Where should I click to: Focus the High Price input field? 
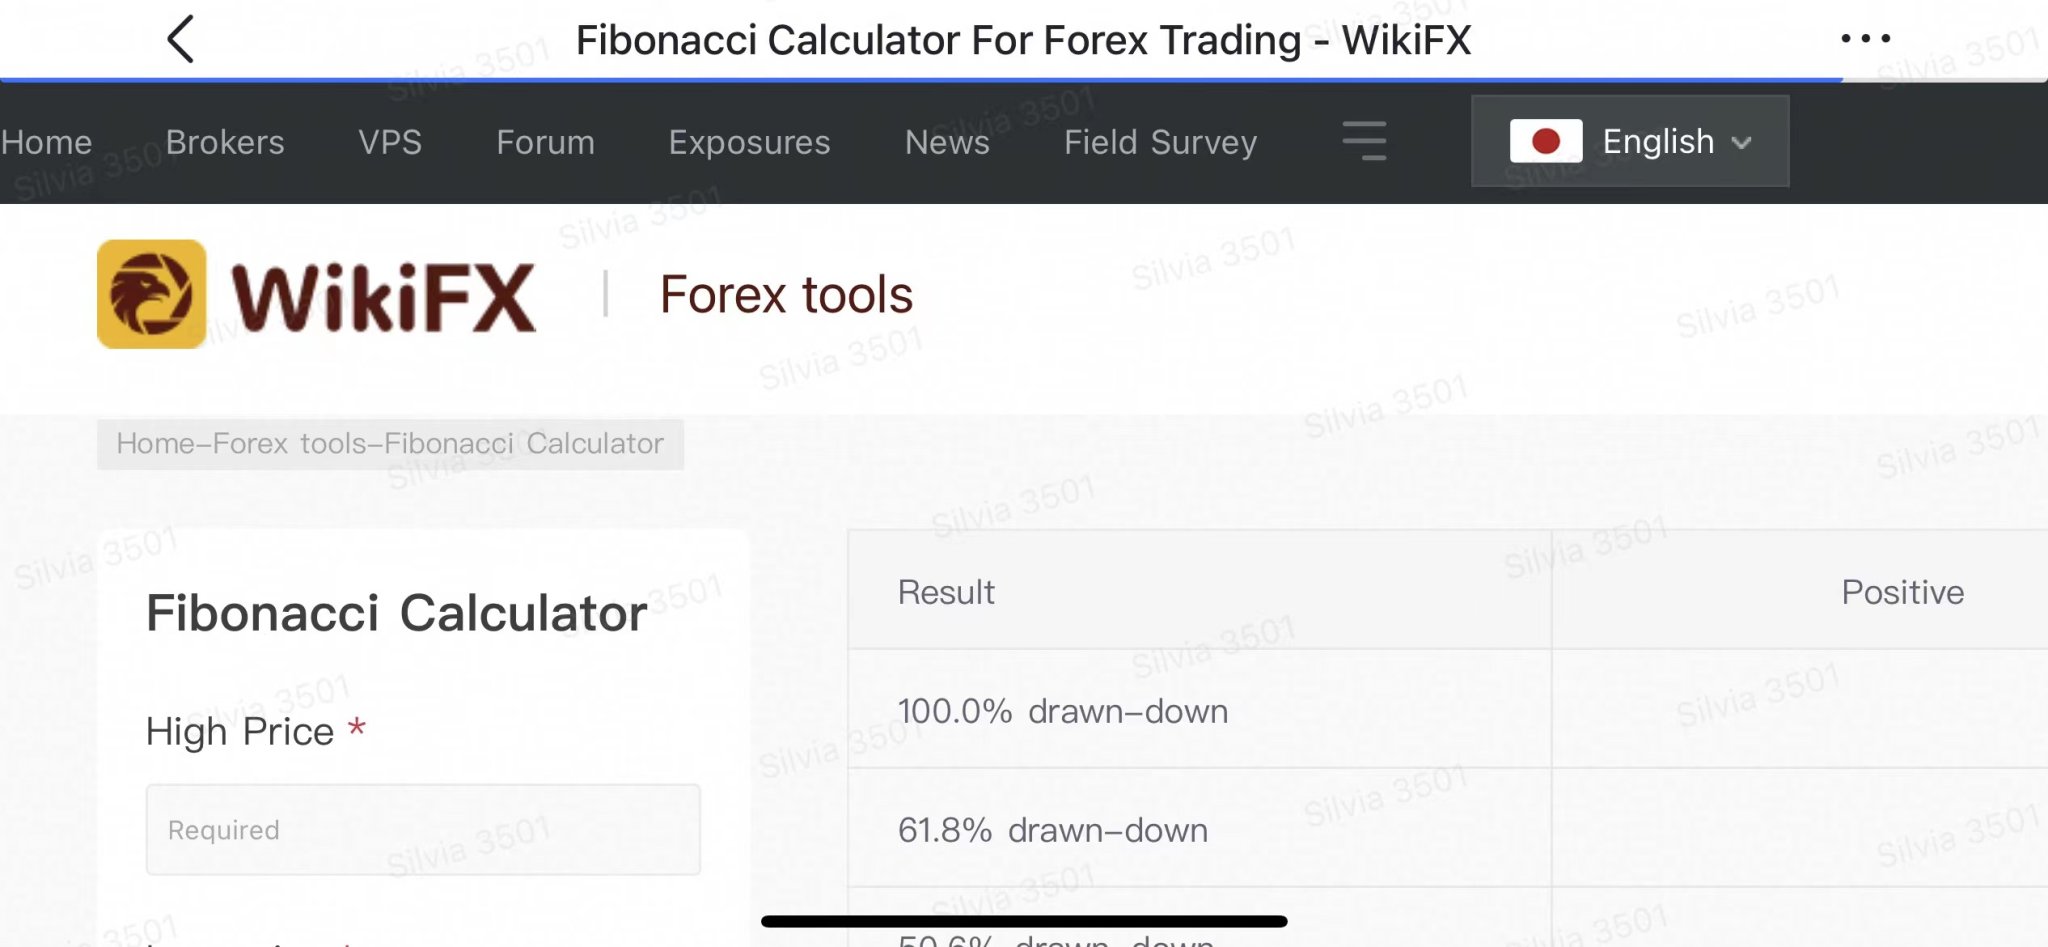tap(423, 830)
